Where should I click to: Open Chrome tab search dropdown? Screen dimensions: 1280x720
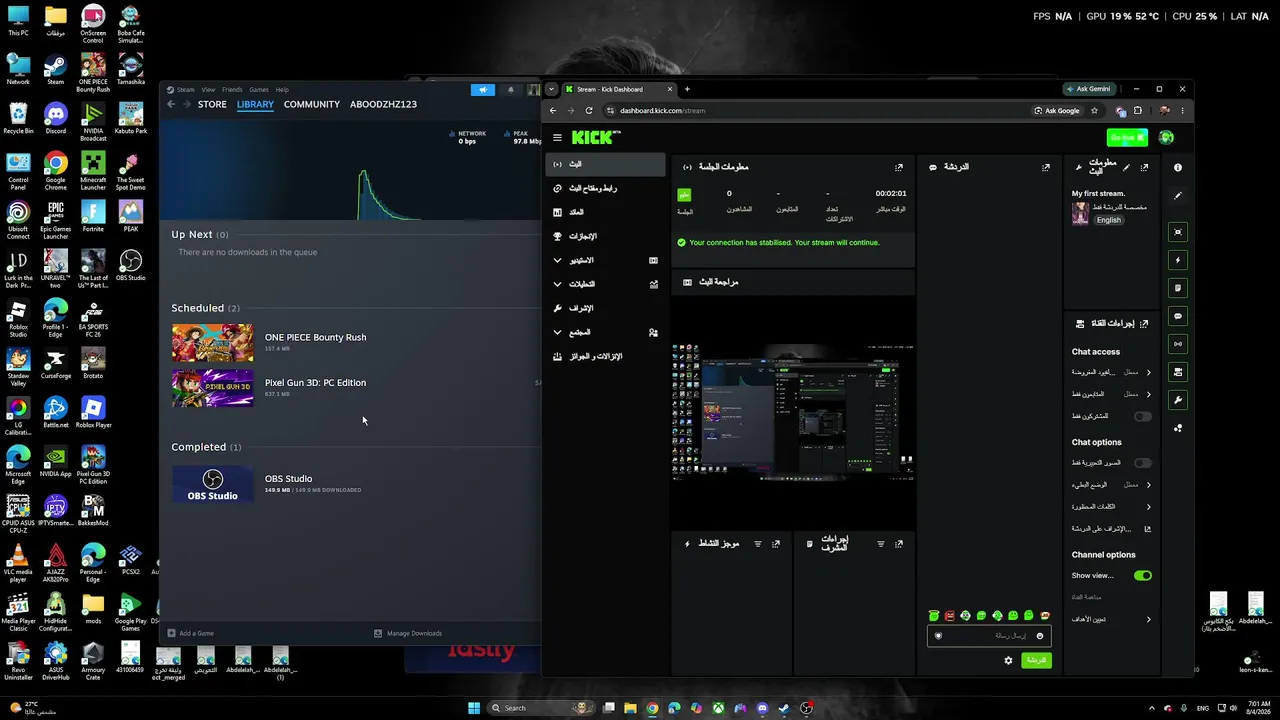click(551, 89)
